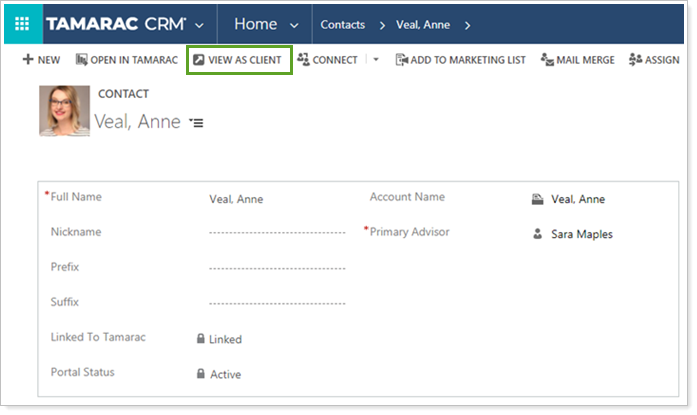The height and width of the screenshot is (415, 697).
Task: Expand the Tamarac CRM dropdown chevron
Action: 200,25
